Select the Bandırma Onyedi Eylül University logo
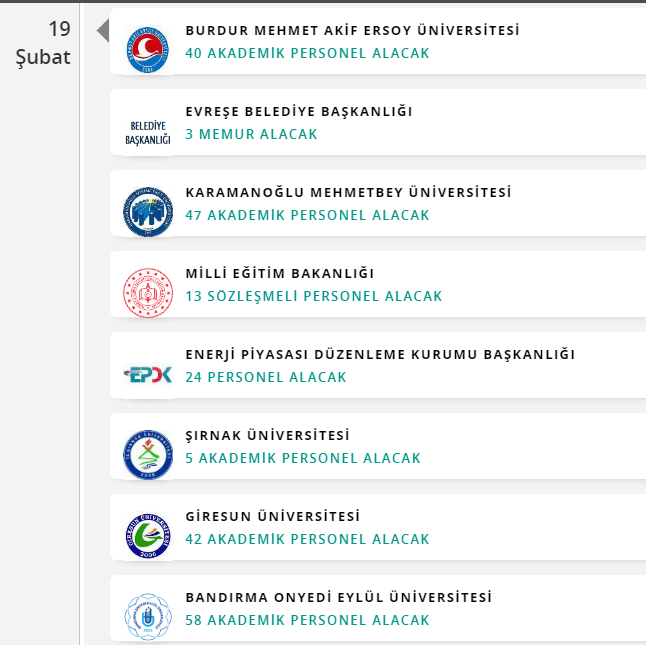This screenshot has width=646, height=645. point(148,617)
